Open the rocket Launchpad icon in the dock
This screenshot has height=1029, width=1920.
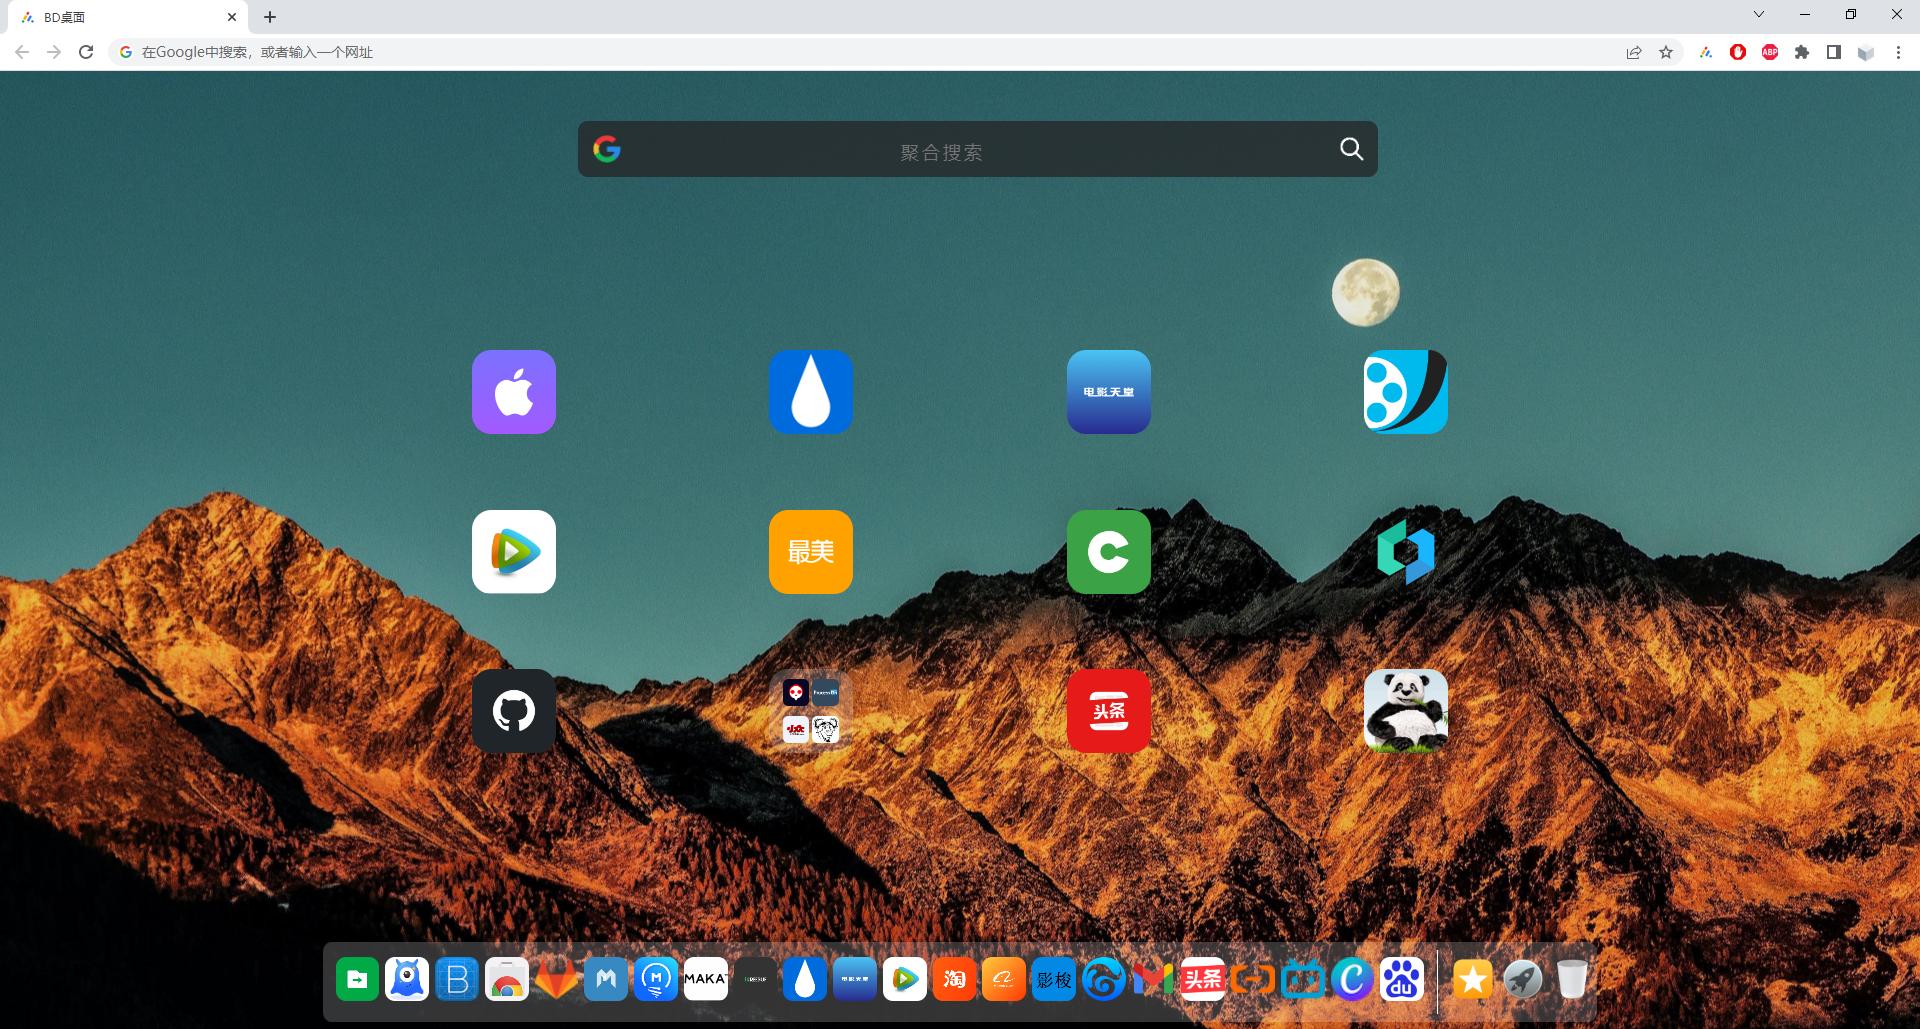(1523, 980)
